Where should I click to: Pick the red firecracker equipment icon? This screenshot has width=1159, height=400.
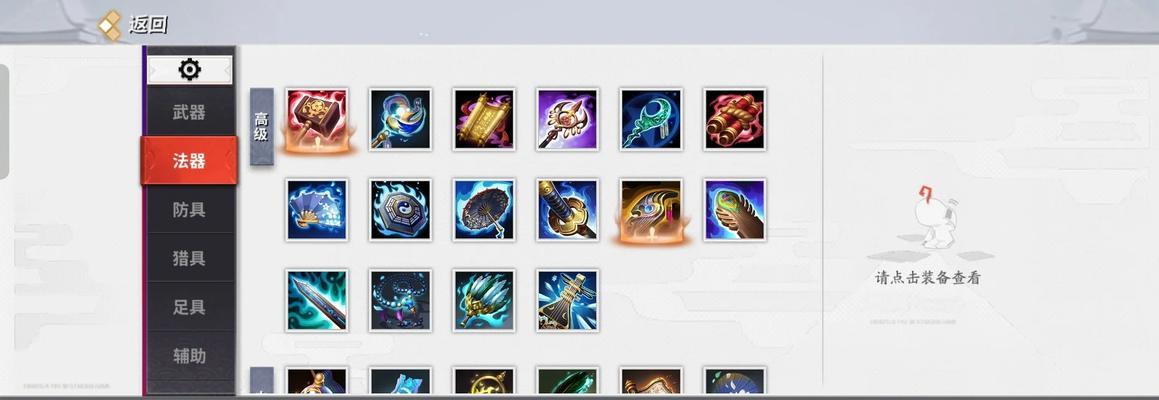click(735, 120)
